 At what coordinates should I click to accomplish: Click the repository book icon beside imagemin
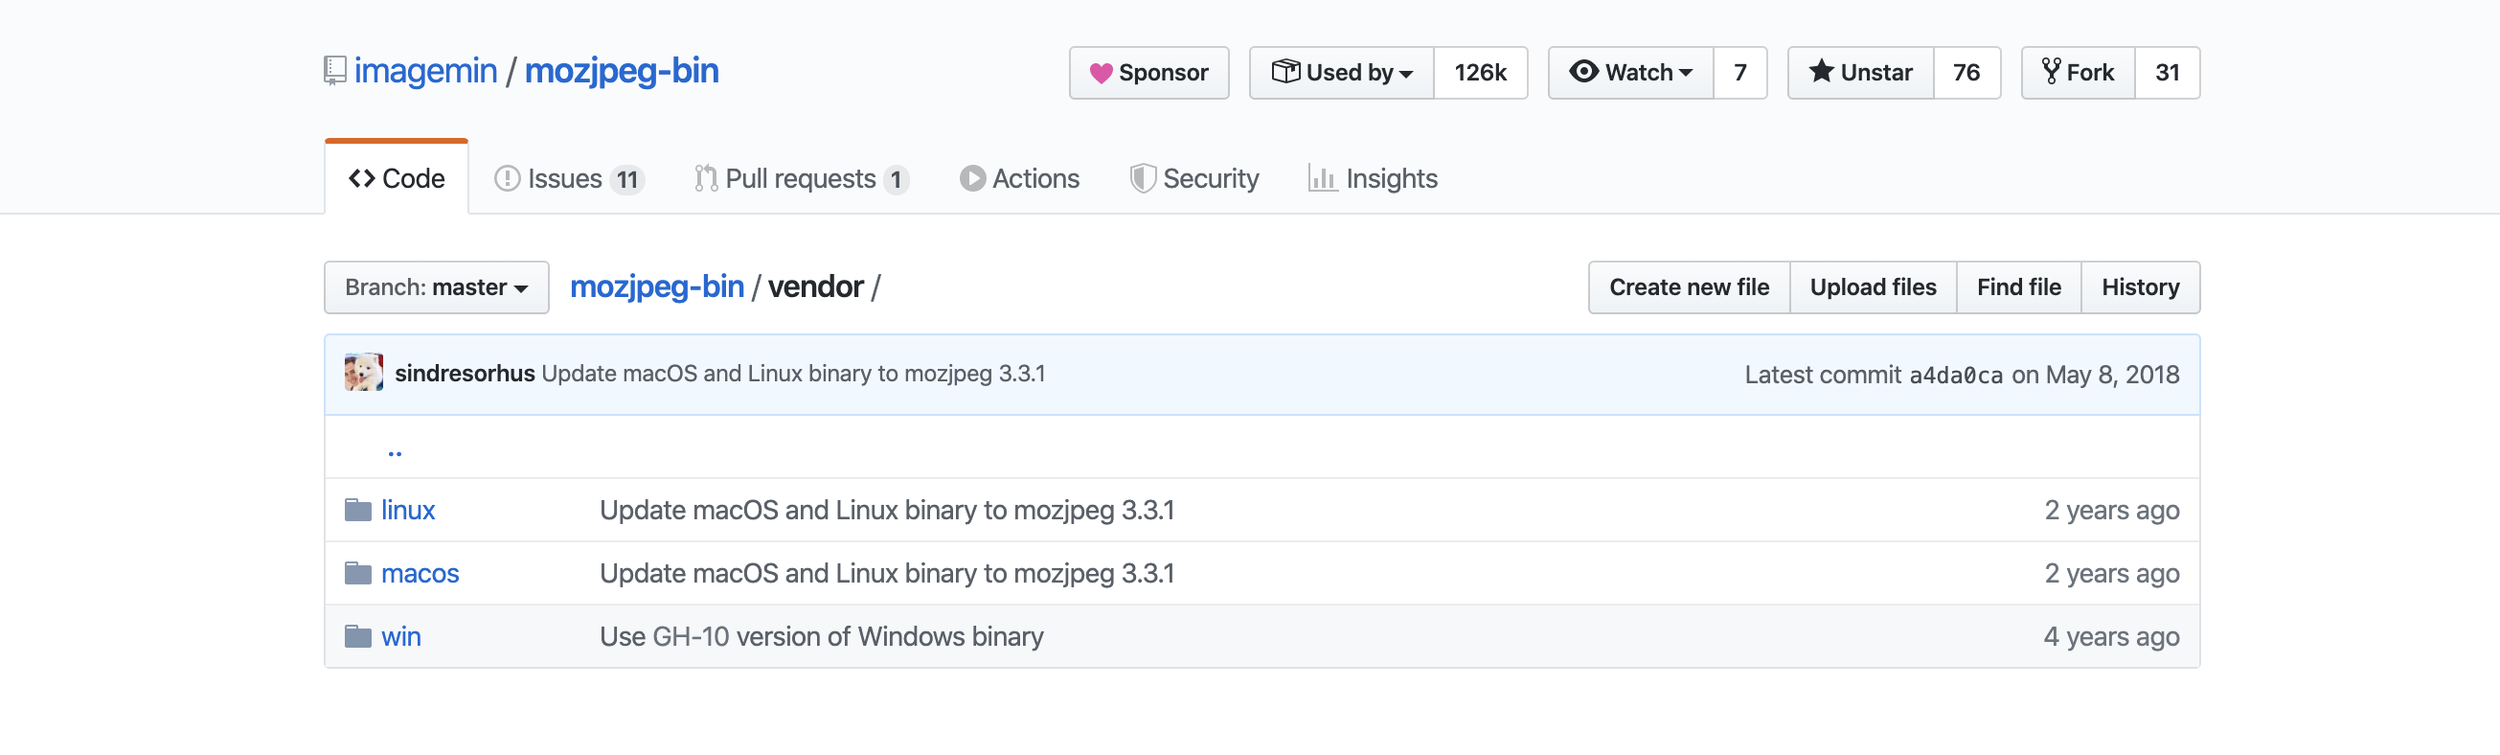pyautogui.click(x=335, y=71)
